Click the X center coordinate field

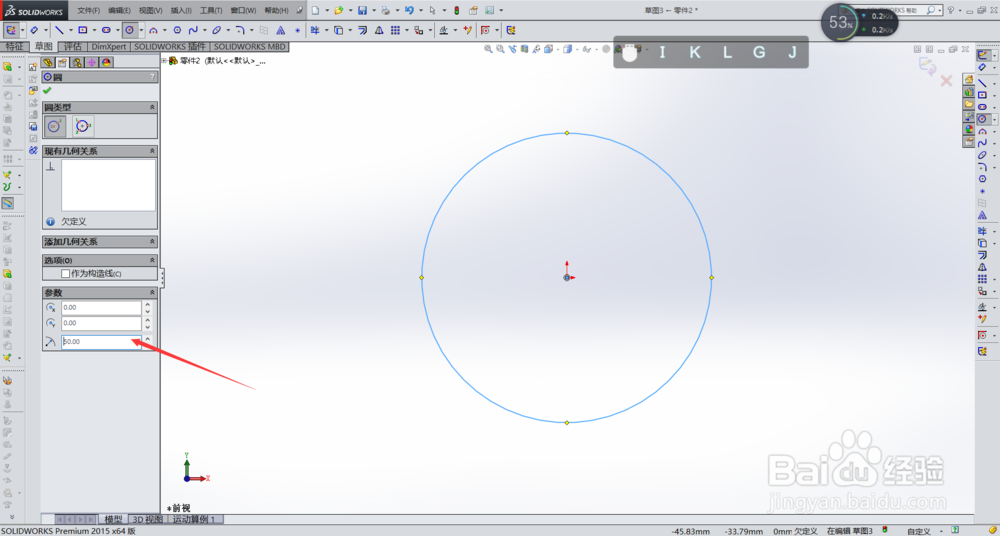pos(101,308)
